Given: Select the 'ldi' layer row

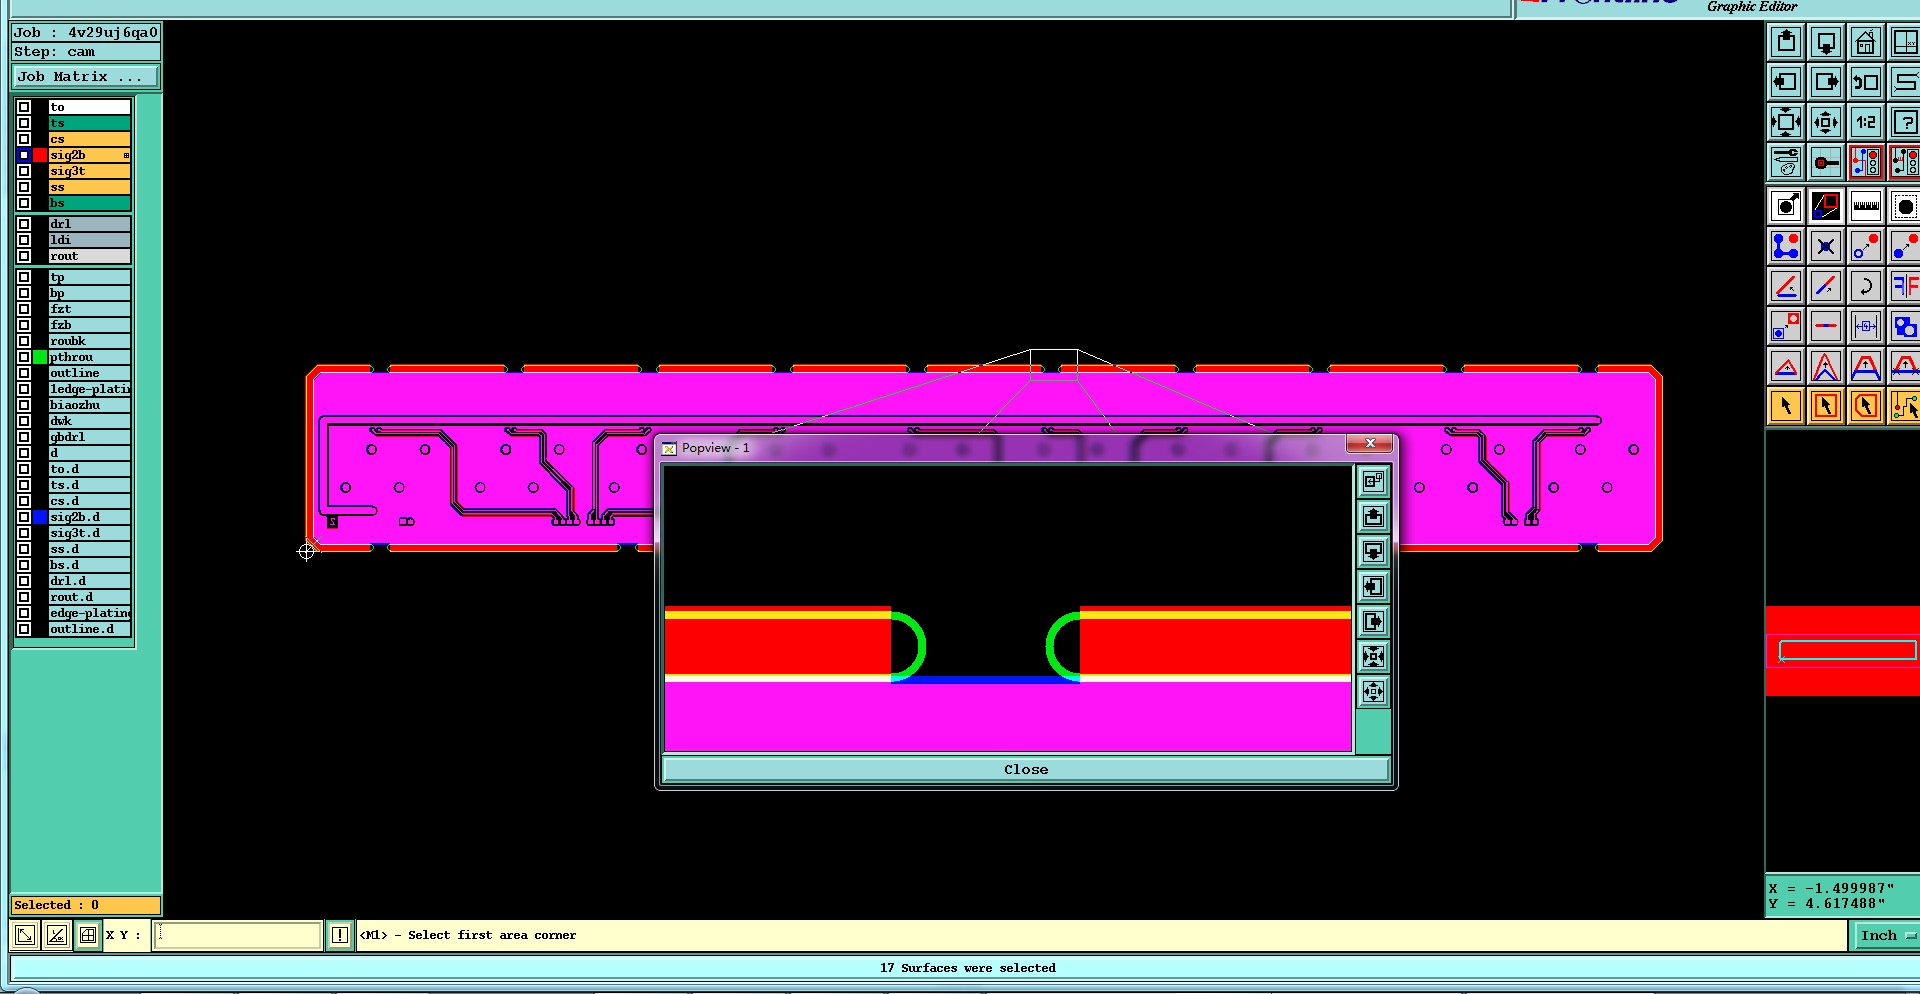Looking at the screenshot, I should [90, 240].
